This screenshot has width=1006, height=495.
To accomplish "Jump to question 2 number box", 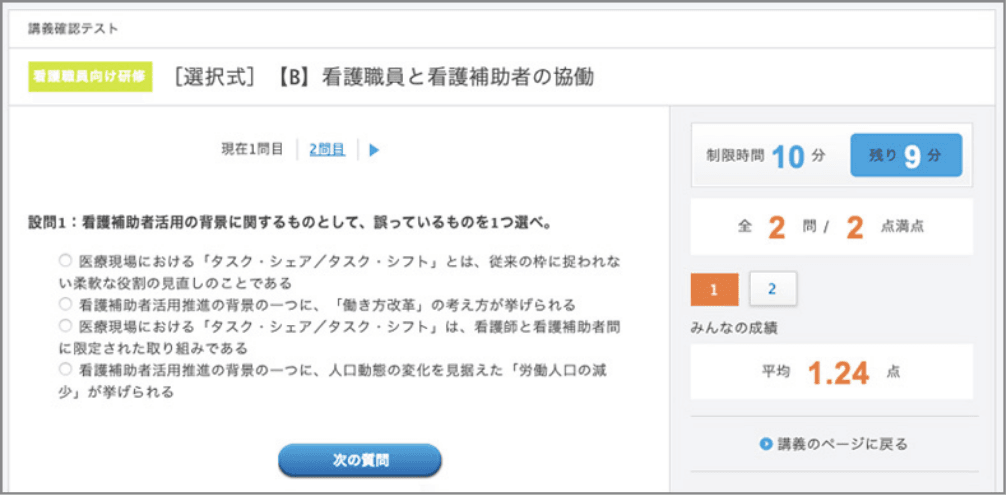I will tap(772, 289).
